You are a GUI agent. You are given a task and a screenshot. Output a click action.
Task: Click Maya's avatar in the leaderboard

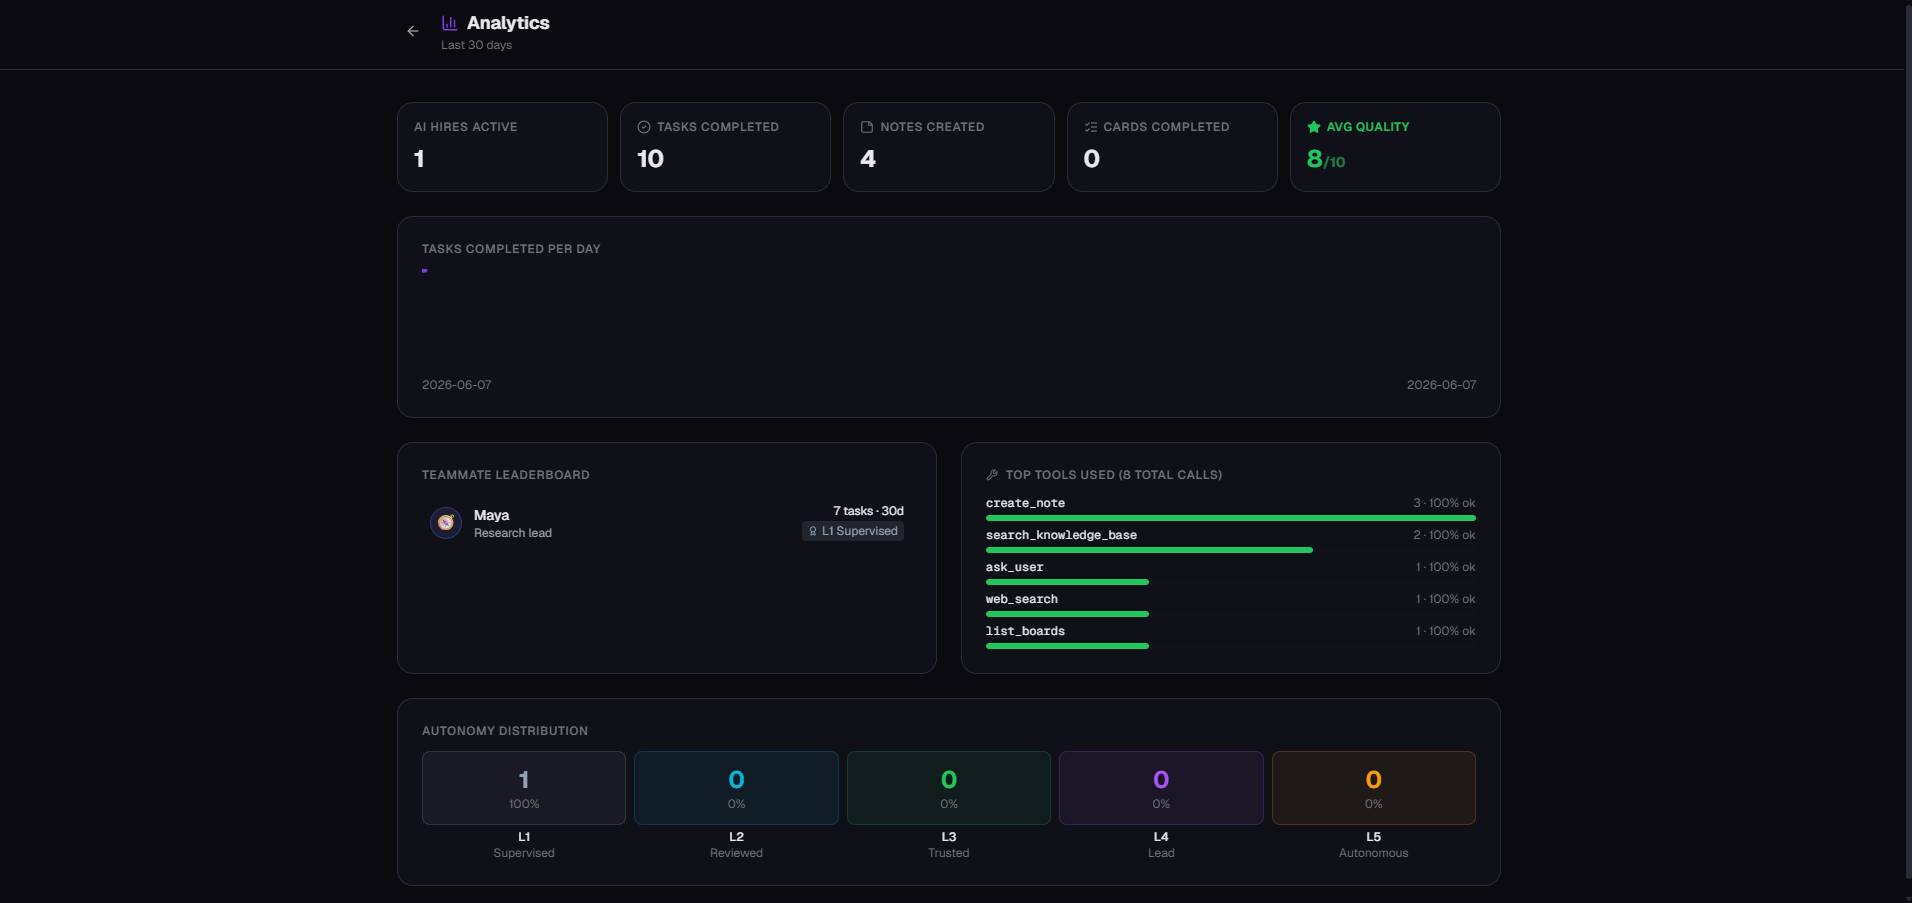point(446,522)
